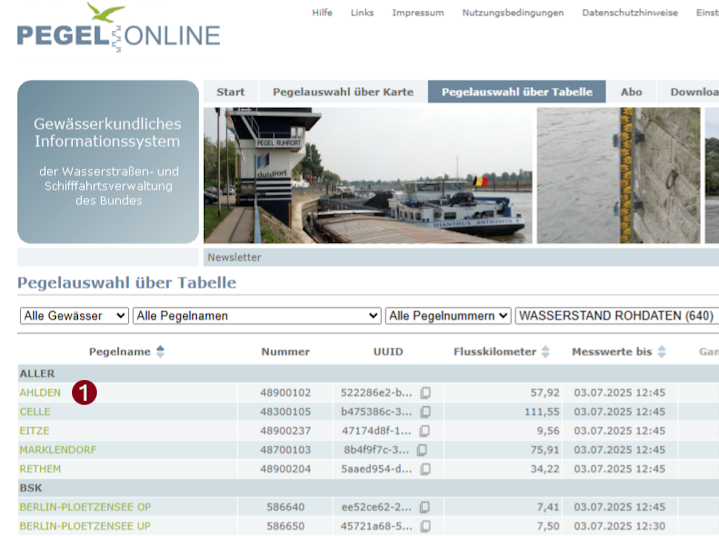Viewport: 719px width, 536px height.
Task: Open the RETHEM gauge link
Action: click(x=40, y=469)
